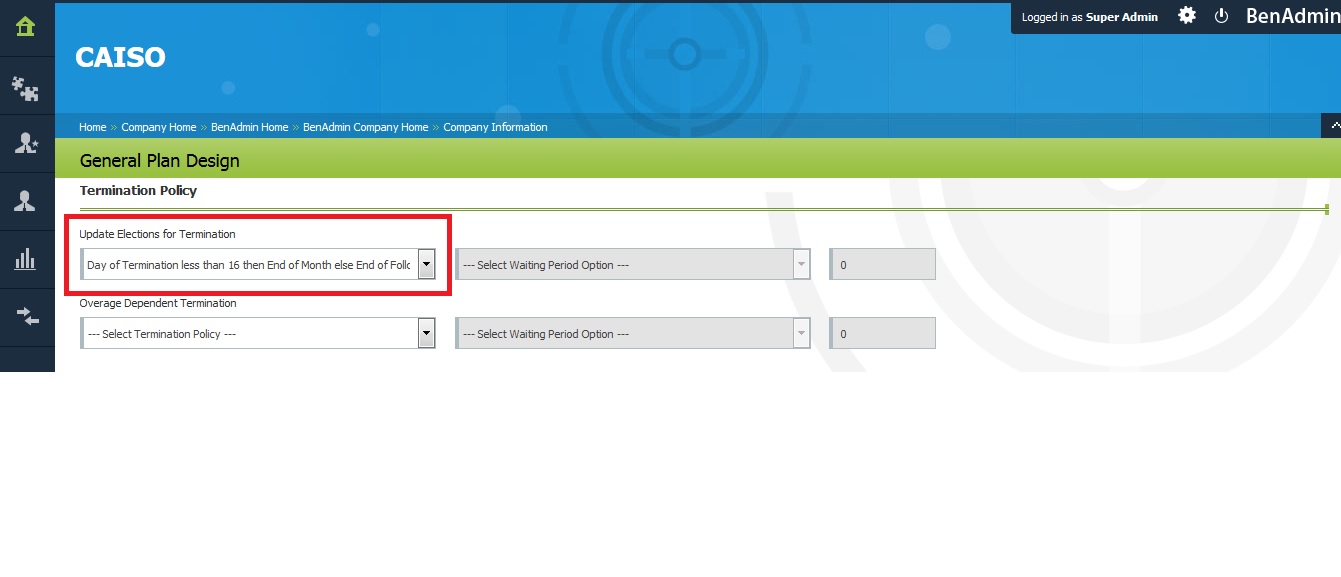Go to BenAdmin Company Home breadcrumb link
The height and width of the screenshot is (577, 1341).
click(x=365, y=127)
